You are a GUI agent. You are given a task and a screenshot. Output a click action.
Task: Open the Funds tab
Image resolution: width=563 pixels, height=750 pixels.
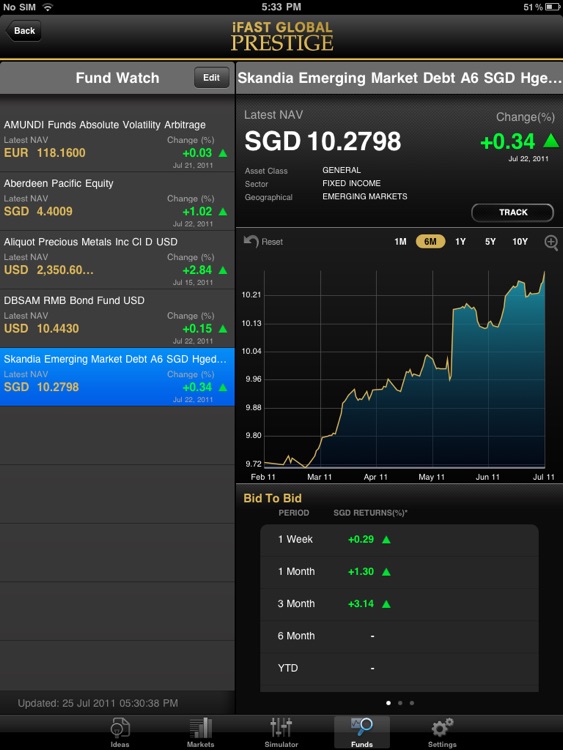coord(362,732)
